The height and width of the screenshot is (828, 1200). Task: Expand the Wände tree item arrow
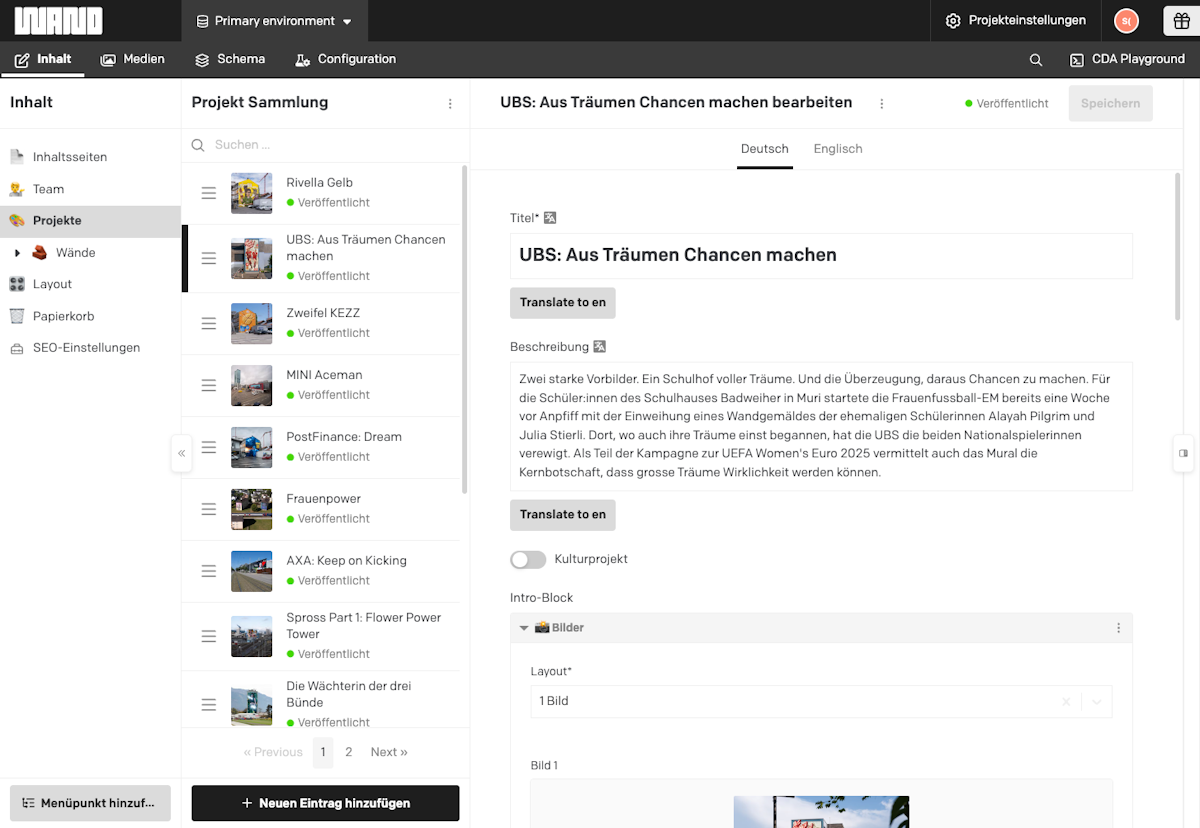pyautogui.click(x=17, y=253)
